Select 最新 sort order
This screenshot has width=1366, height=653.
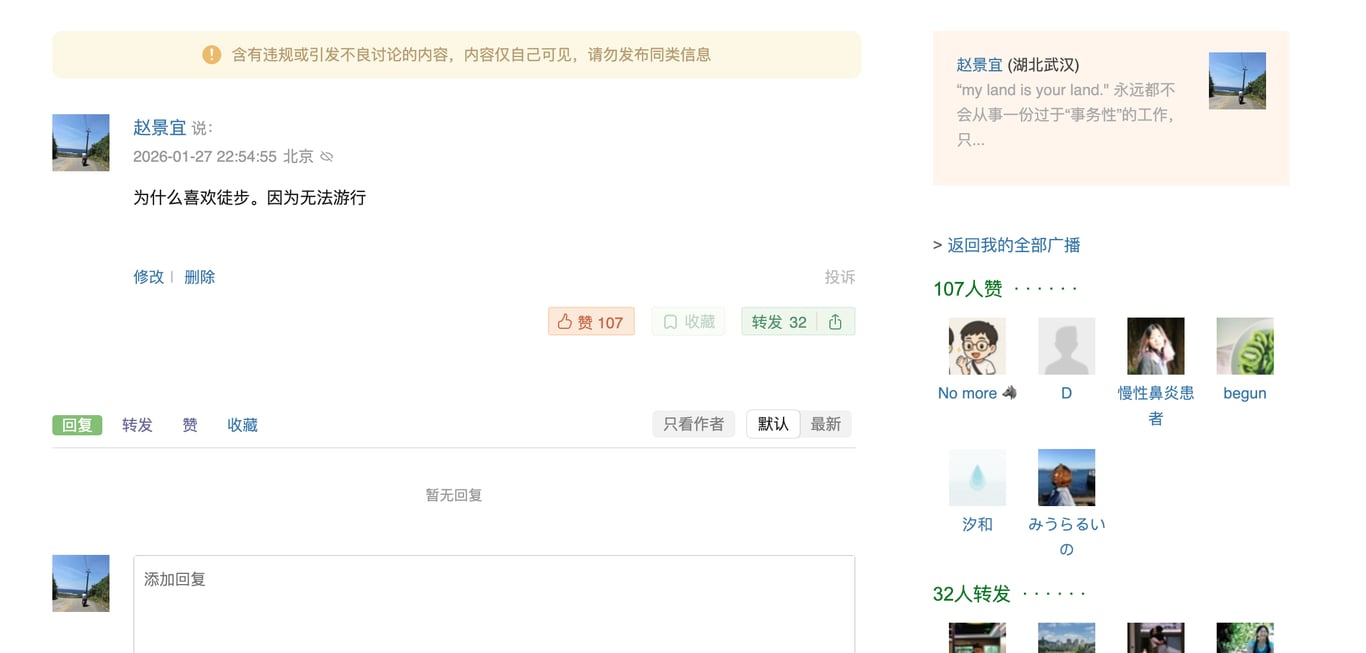pyautogui.click(x=825, y=424)
